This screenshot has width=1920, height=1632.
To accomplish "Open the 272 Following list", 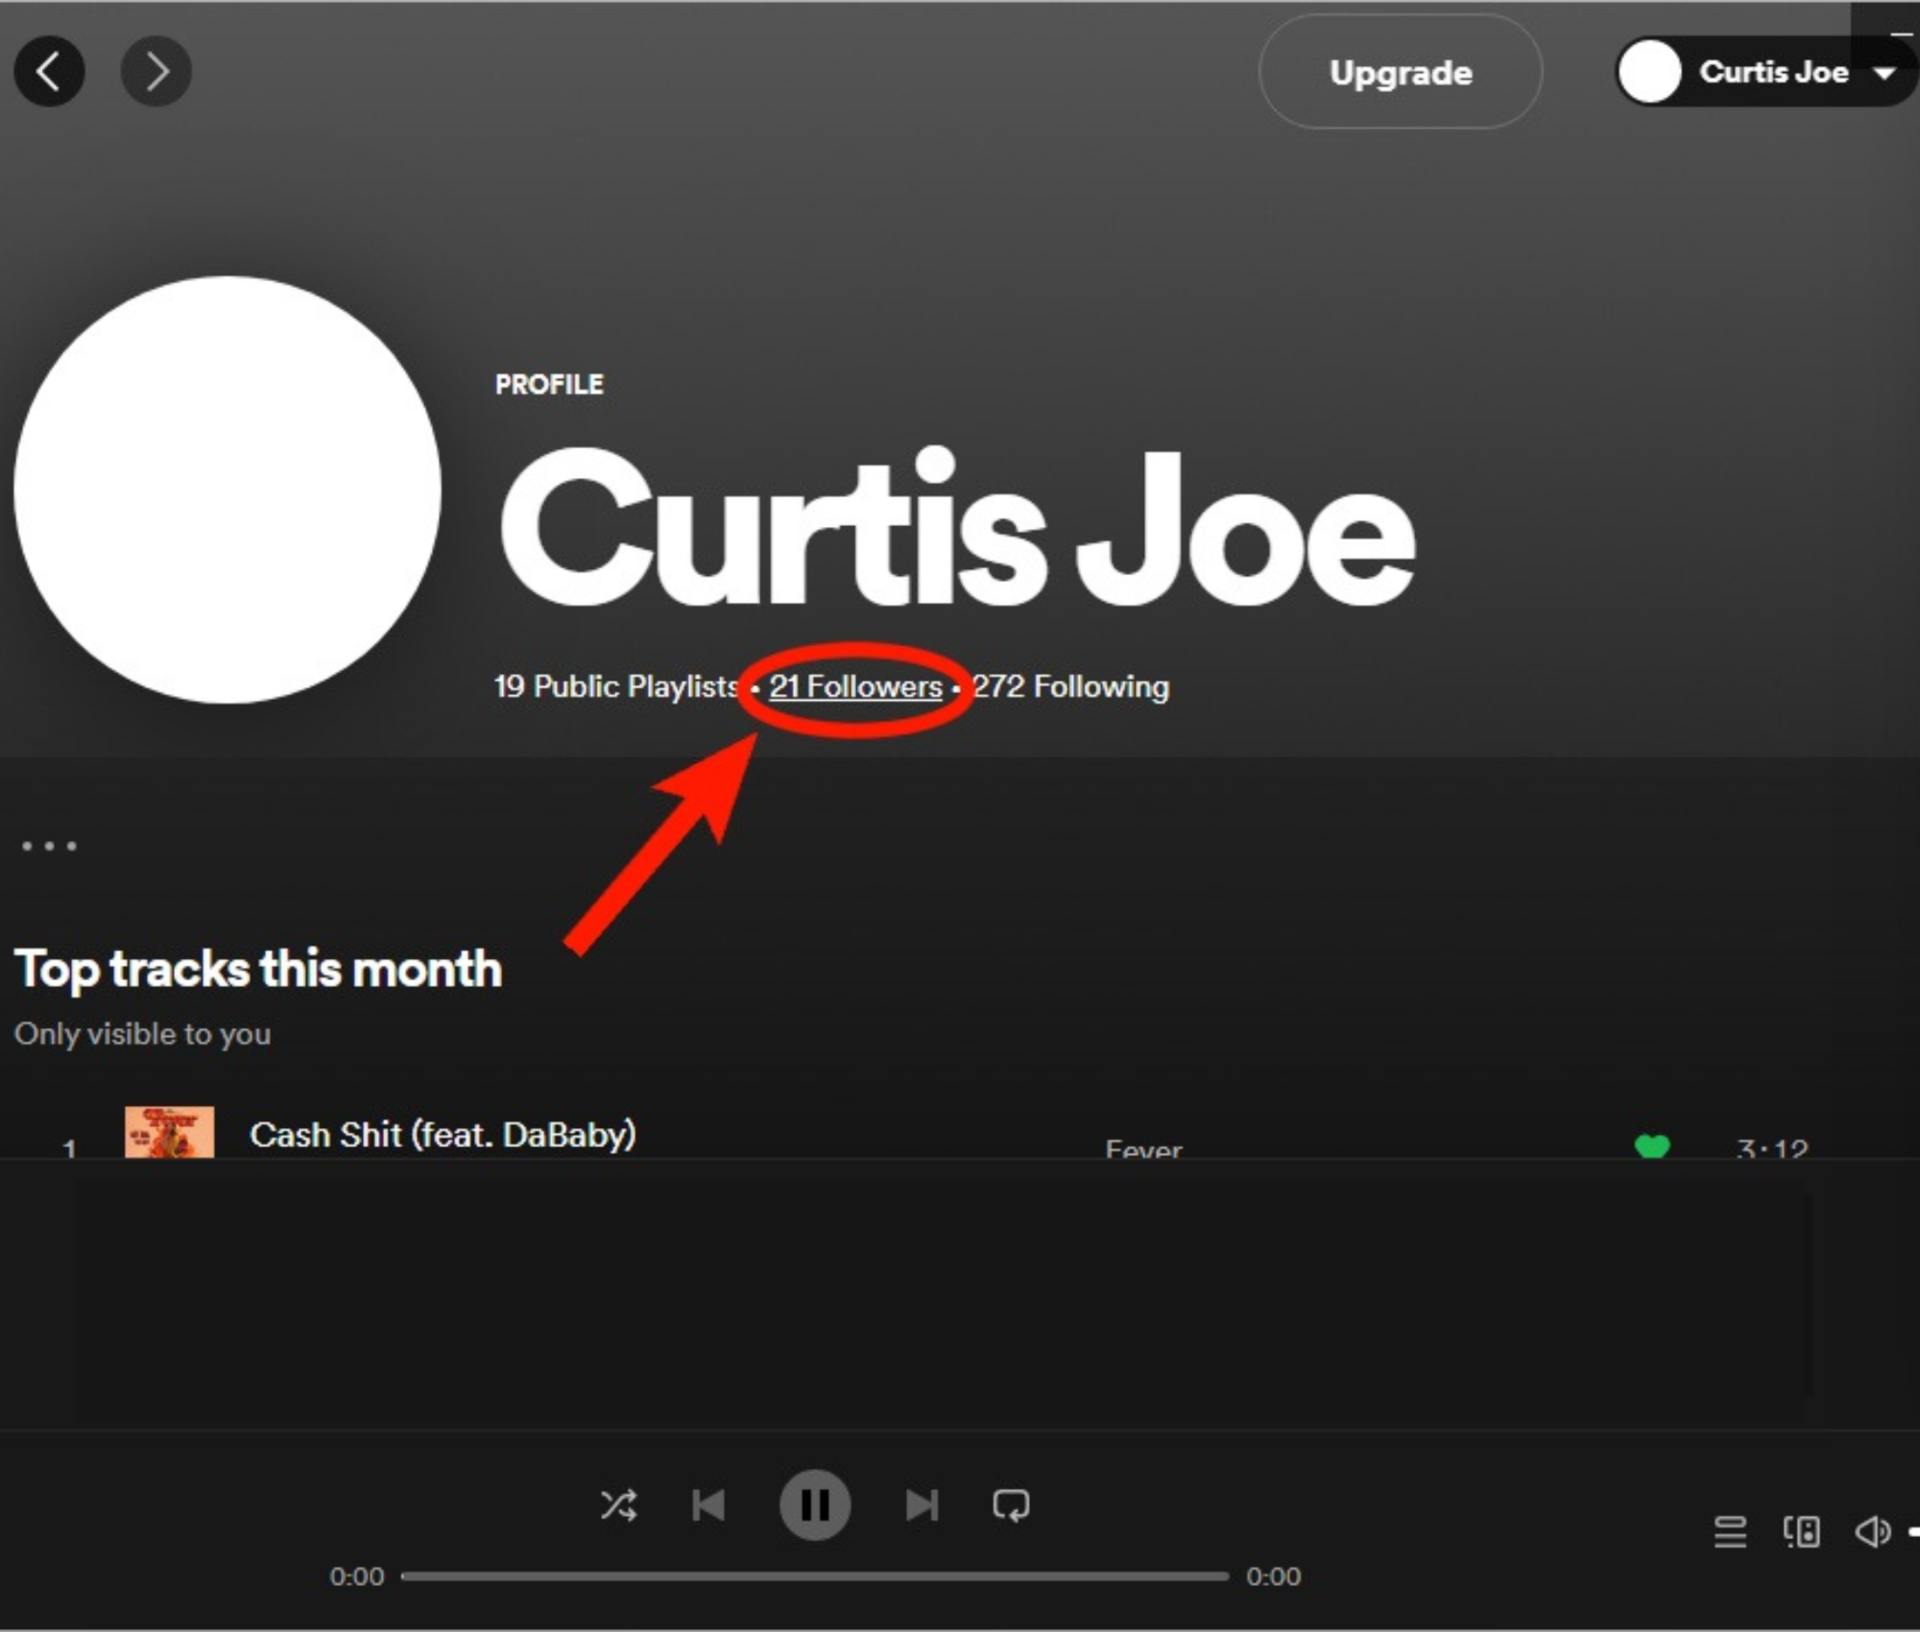I will [x=1071, y=687].
